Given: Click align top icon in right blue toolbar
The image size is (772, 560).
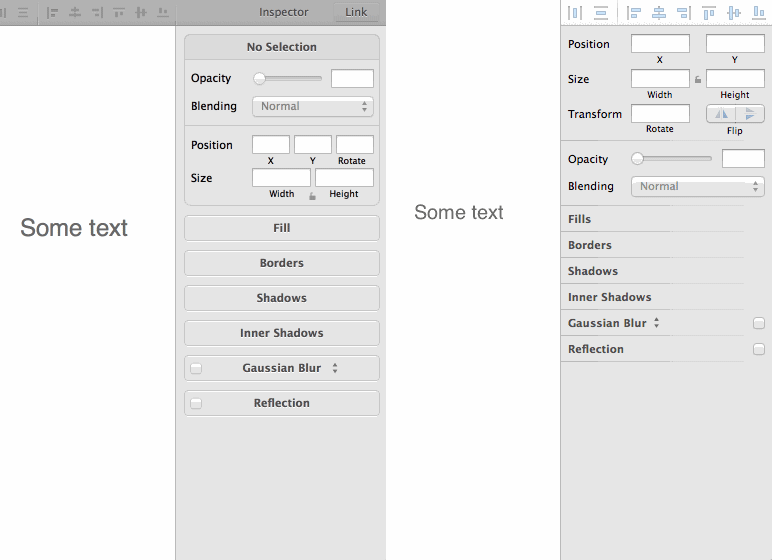Looking at the screenshot, I should 709,13.
